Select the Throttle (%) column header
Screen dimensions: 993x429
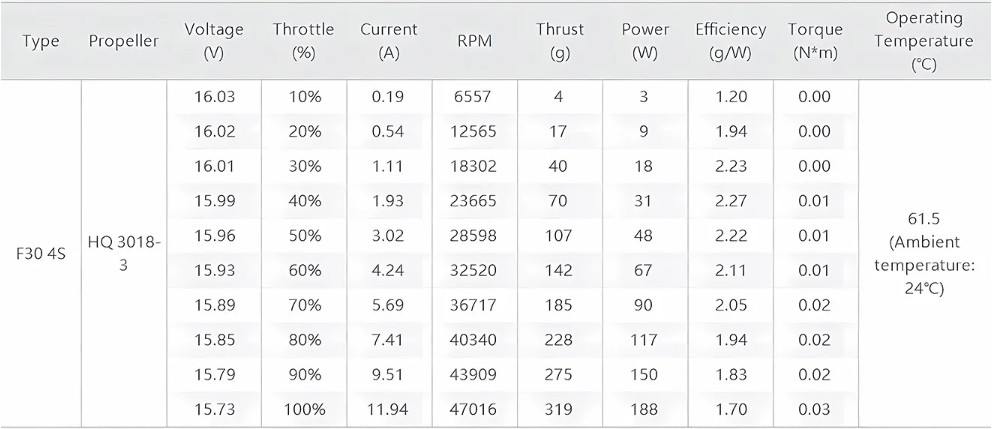303,41
